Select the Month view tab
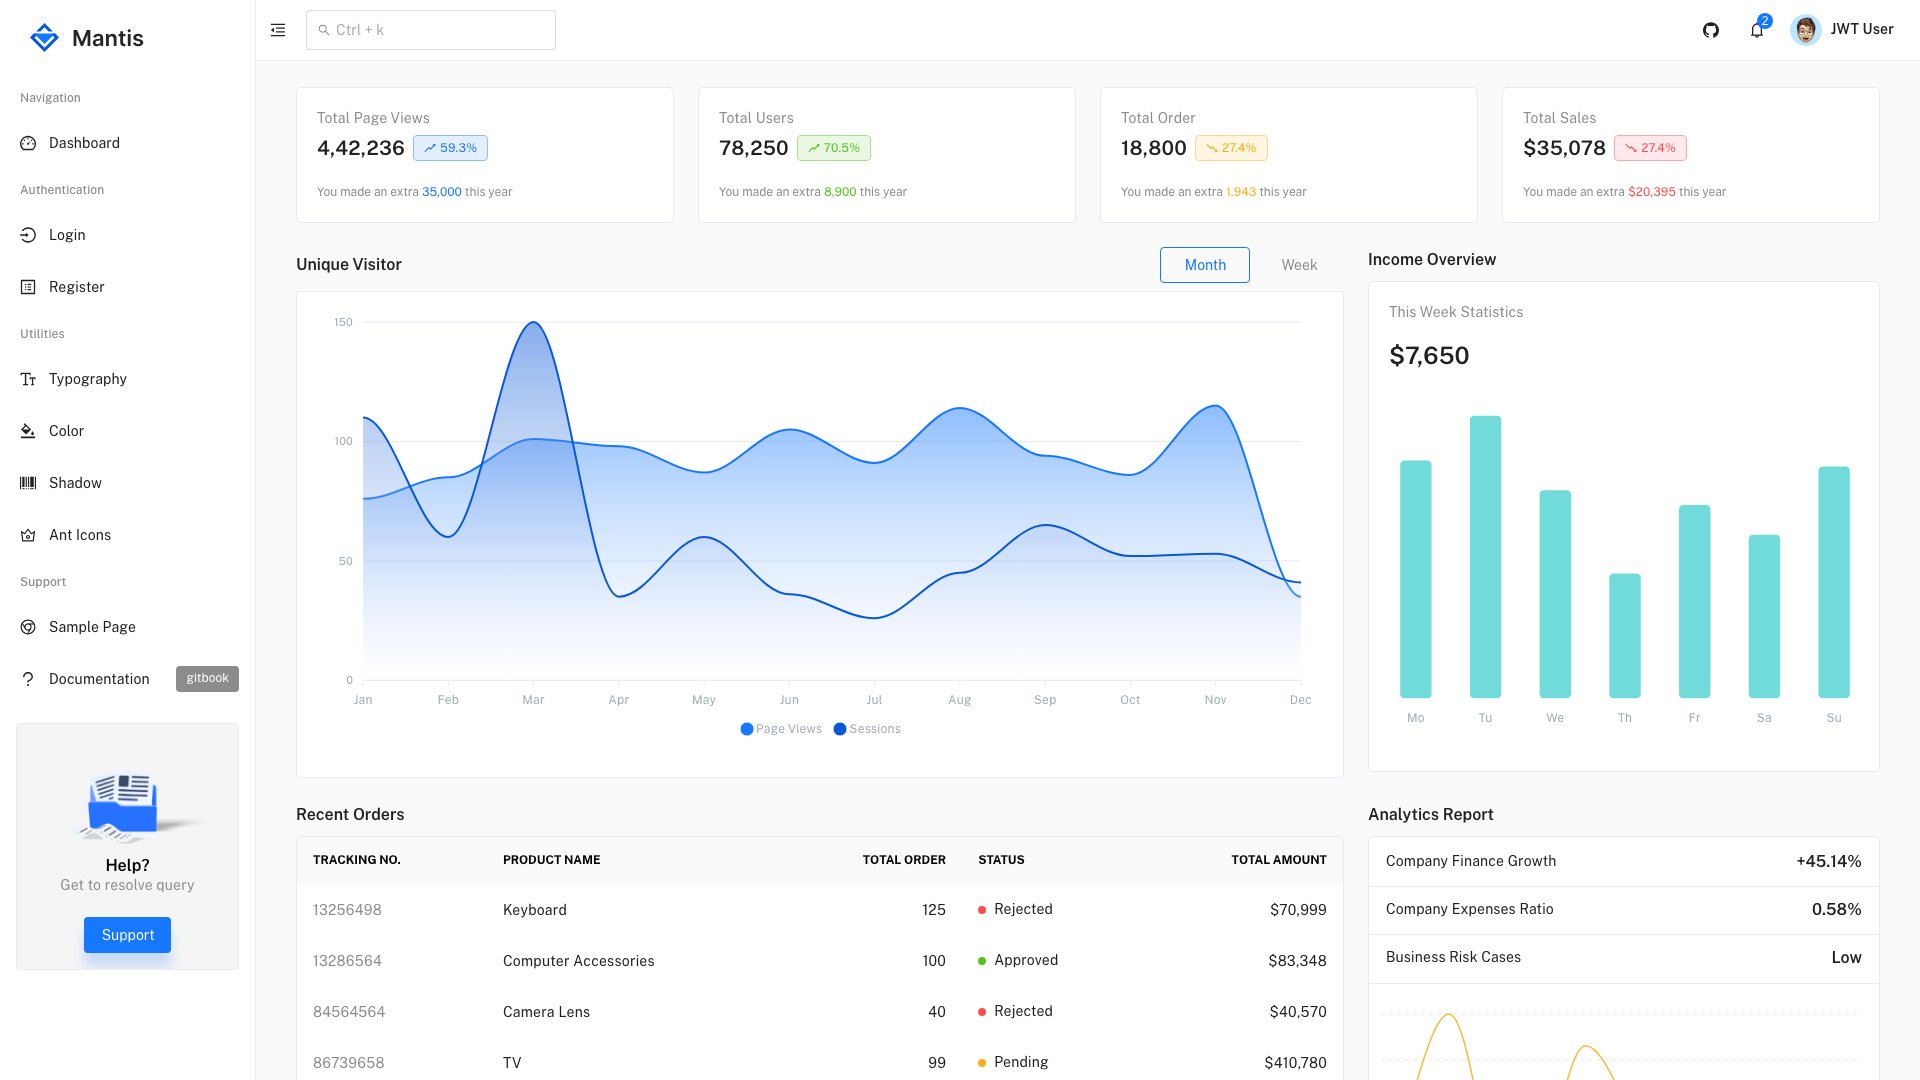Viewport: 1920px width, 1080px height. click(1204, 264)
